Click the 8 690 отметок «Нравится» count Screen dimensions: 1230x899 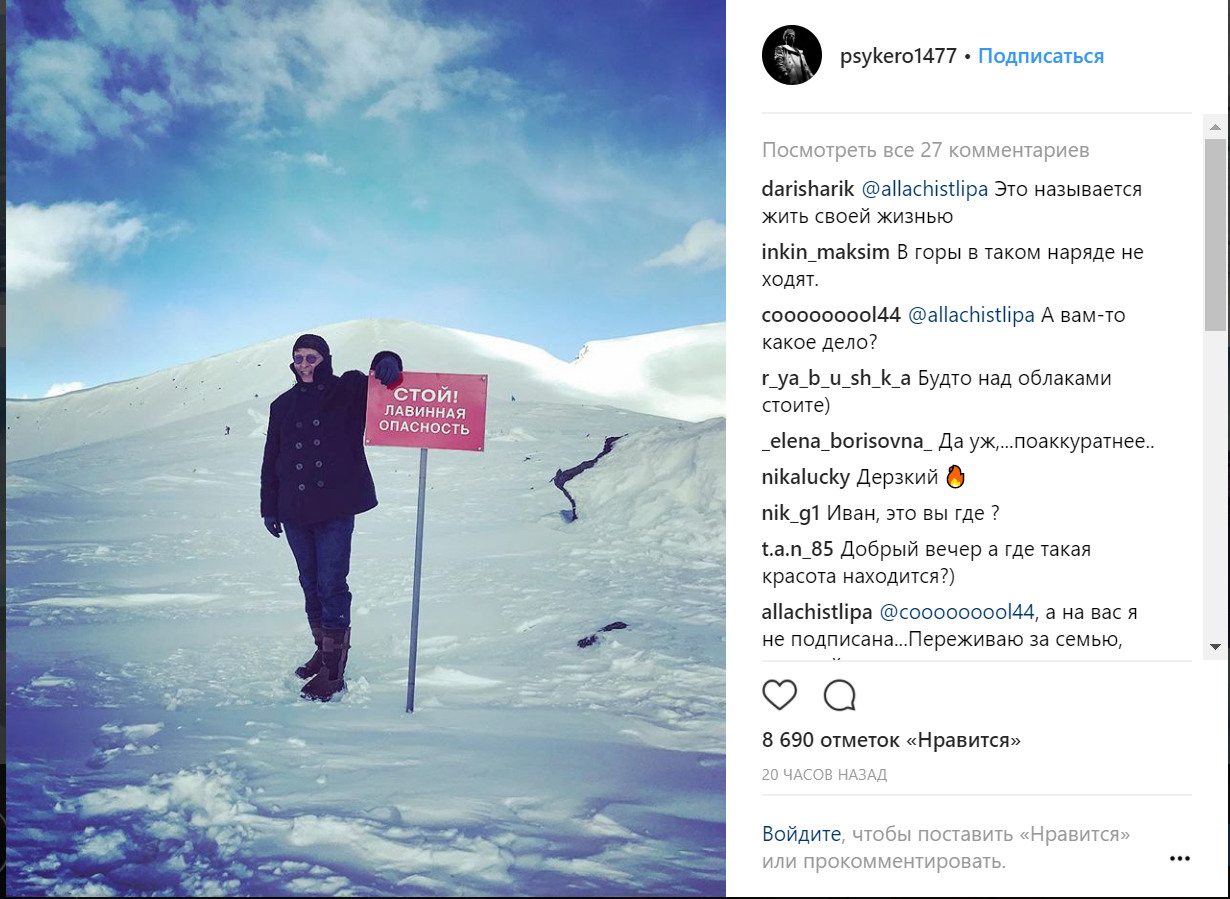pyautogui.click(x=891, y=741)
